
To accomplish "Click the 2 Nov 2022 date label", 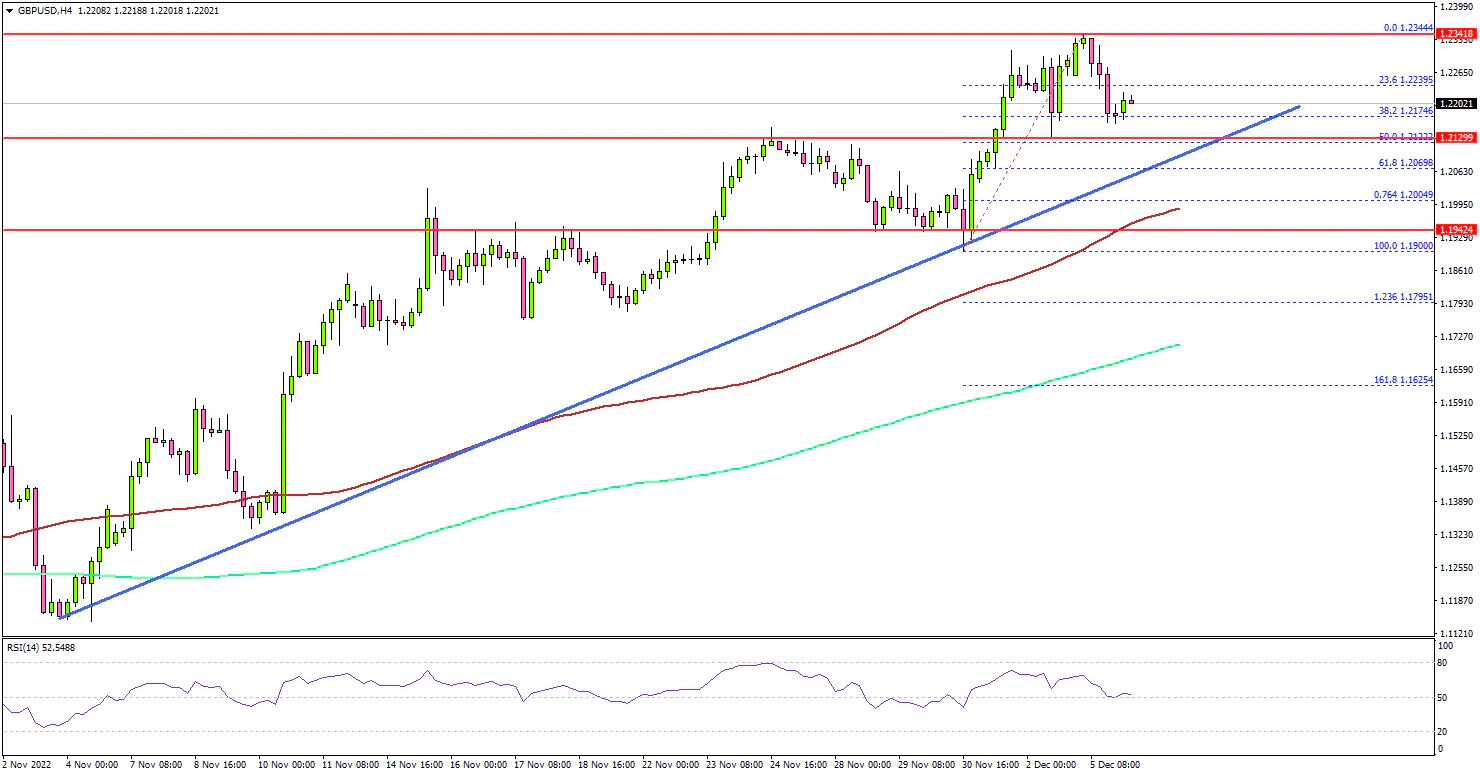I will (x=27, y=764).
